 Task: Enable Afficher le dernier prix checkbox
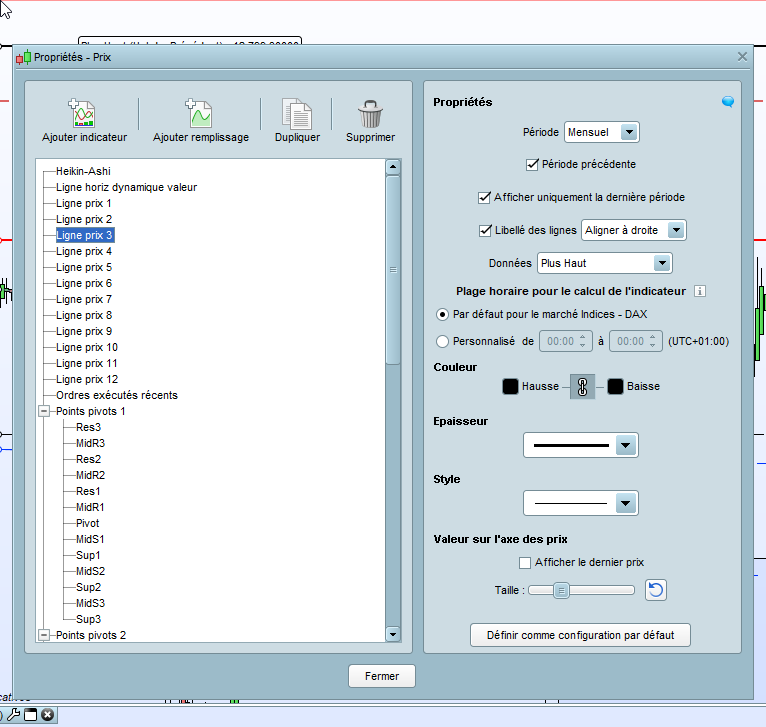point(525,562)
